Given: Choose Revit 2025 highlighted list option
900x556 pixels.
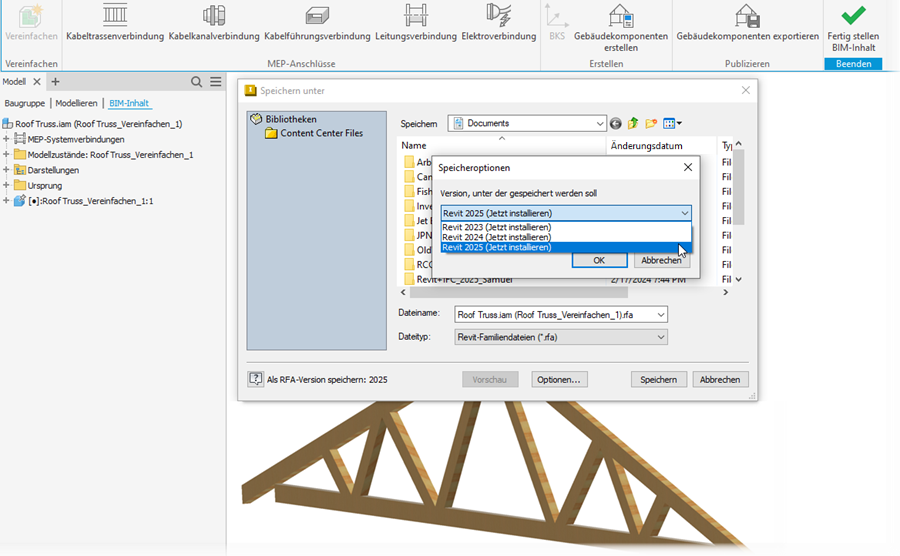Looking at the screenshot, I should tap(566, 247).
